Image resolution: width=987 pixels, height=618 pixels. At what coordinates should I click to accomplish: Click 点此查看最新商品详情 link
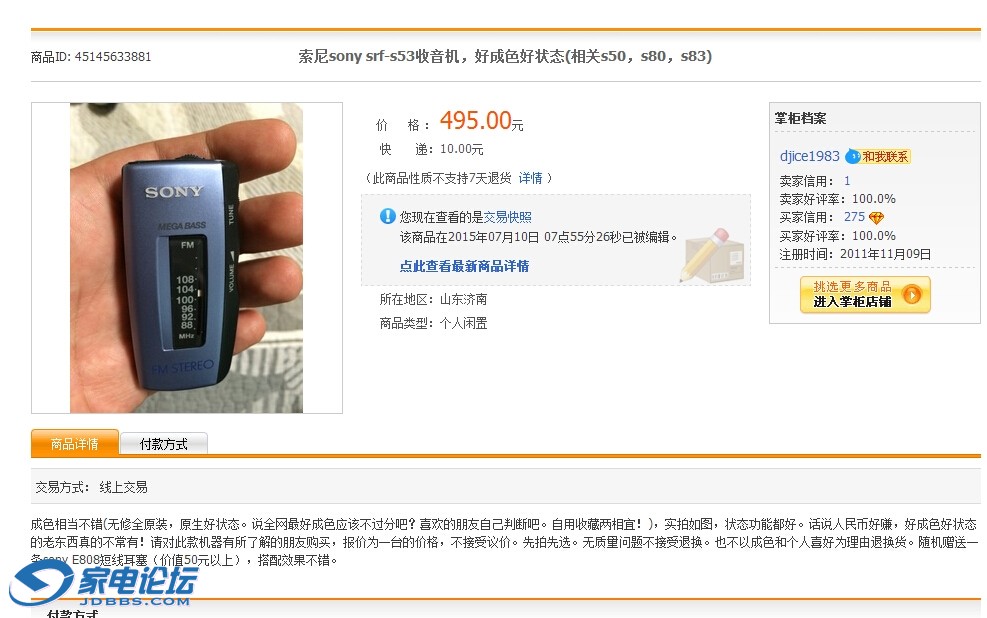(464, 266)
